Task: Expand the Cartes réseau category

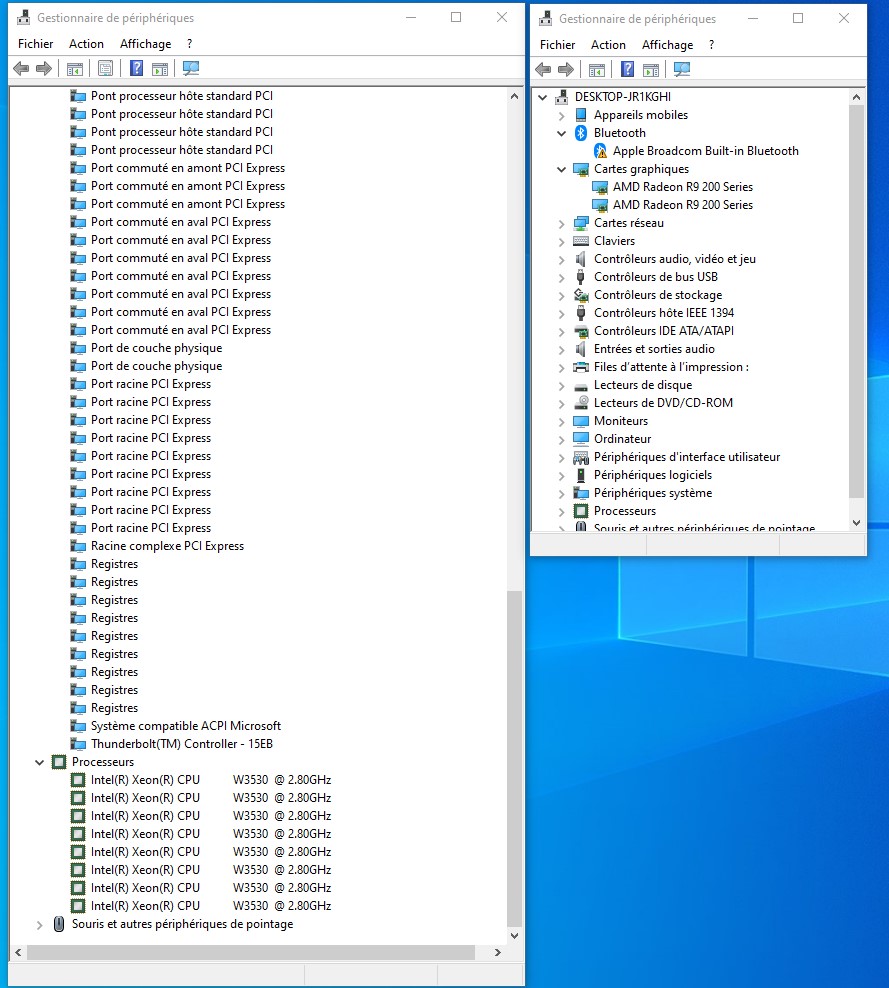Action: [x=562, y=223]
